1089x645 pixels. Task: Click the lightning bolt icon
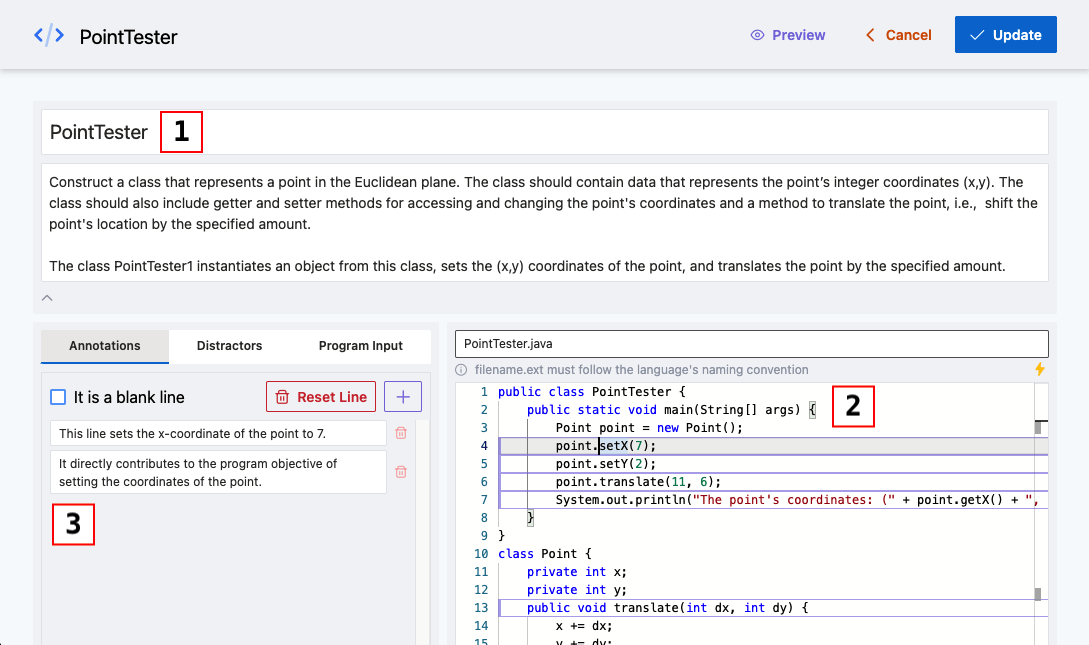1040,369
